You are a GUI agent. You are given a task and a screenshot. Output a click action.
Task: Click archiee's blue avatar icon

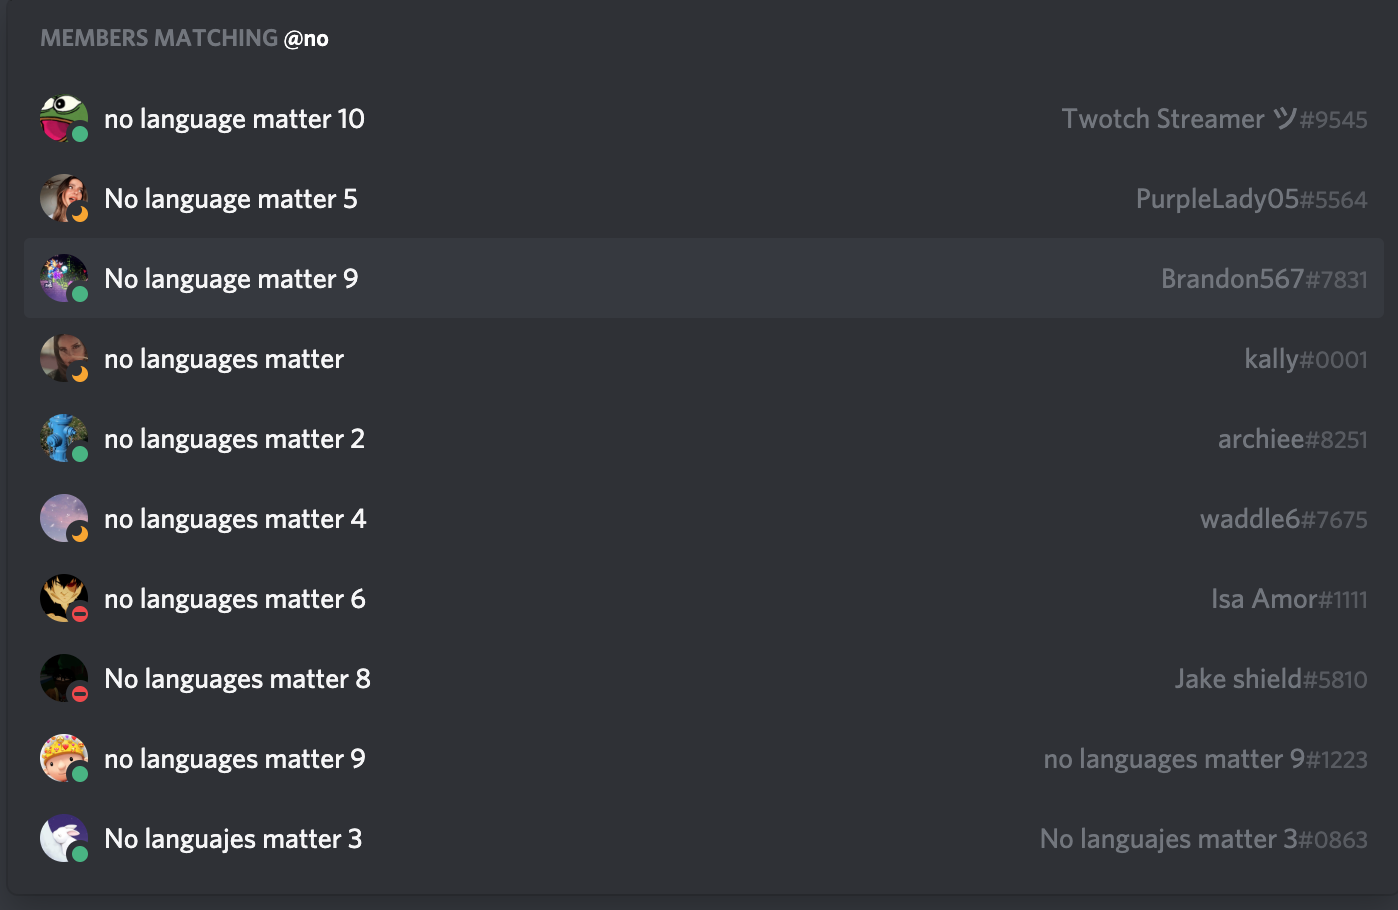pyautogui.click(x=63, y=439)
